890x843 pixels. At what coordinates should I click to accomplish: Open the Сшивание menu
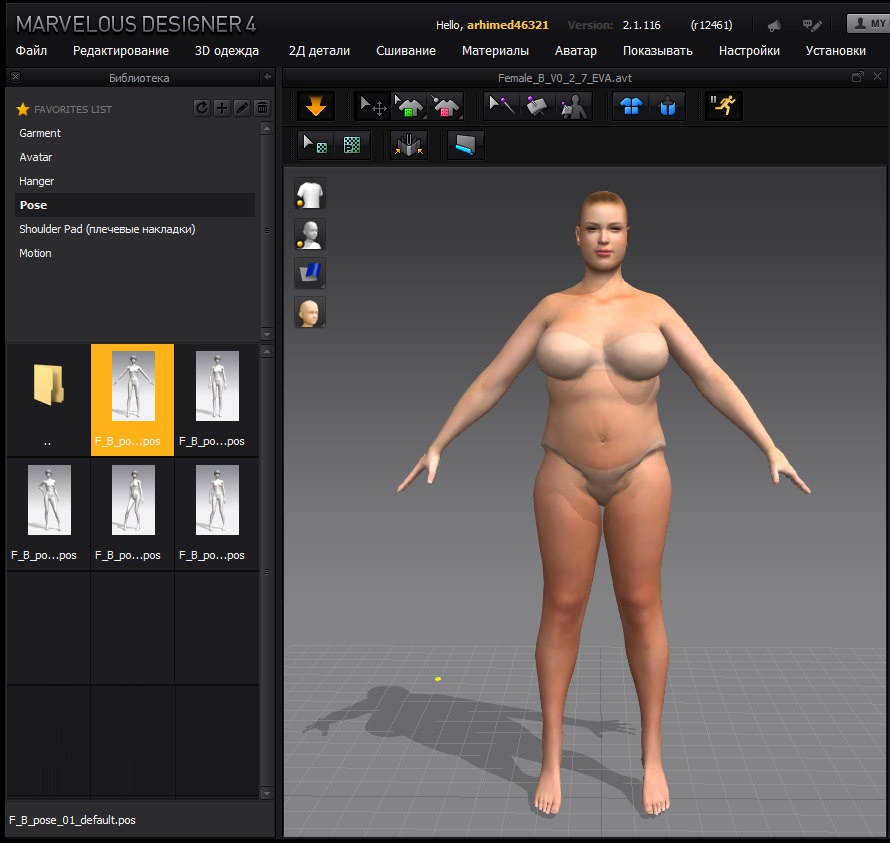[x=405, y=50]
